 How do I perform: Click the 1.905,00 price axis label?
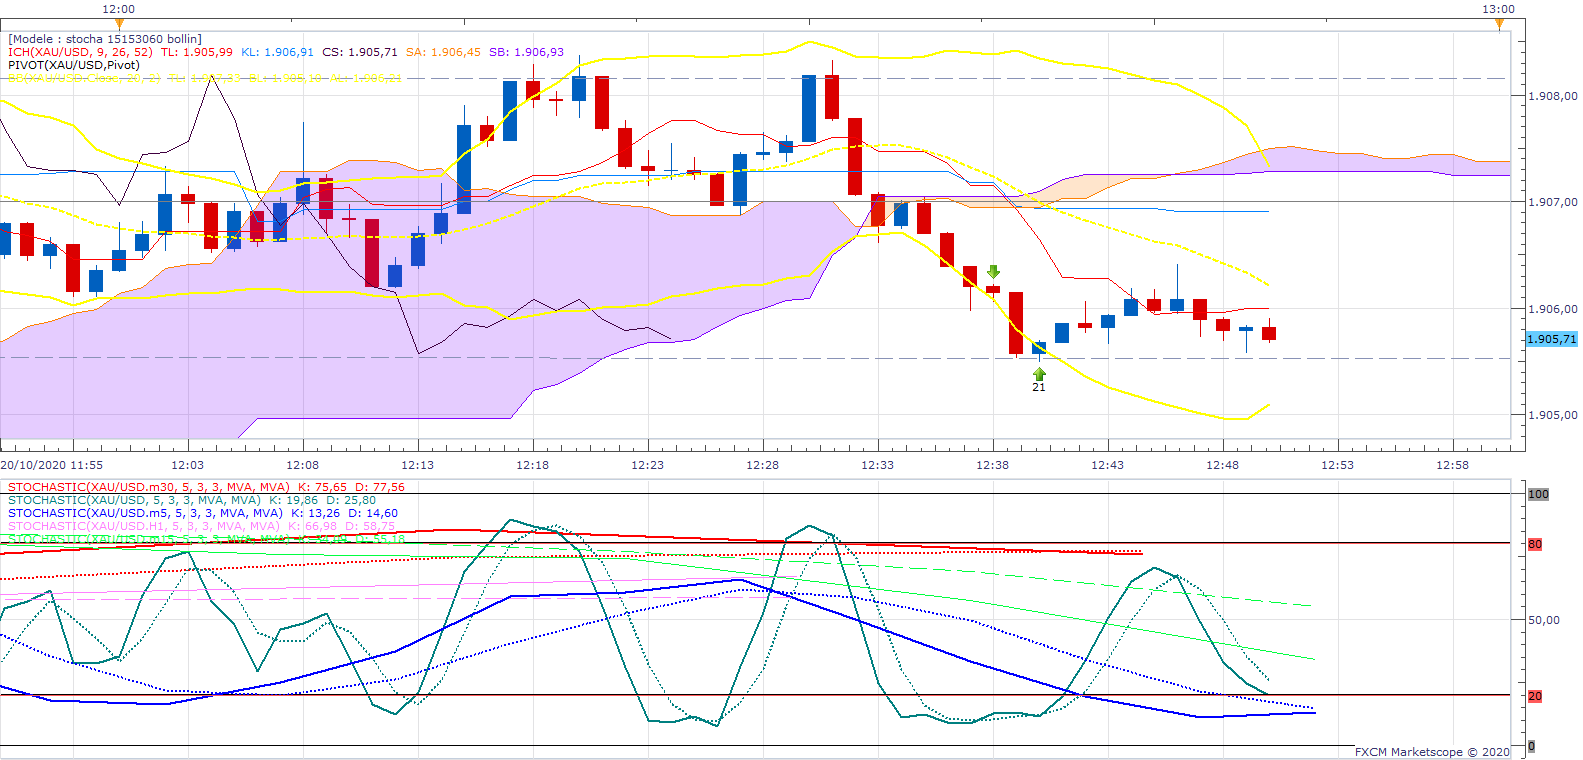(x=1553, y=415)
